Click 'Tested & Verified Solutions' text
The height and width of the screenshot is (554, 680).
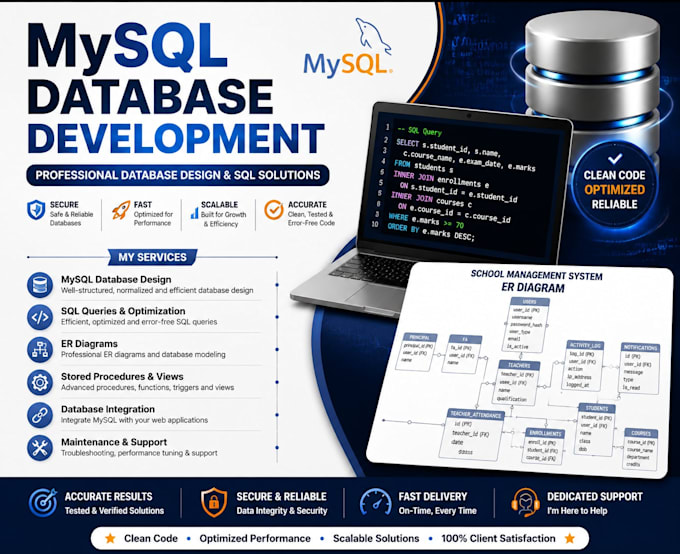coord(114,511)
